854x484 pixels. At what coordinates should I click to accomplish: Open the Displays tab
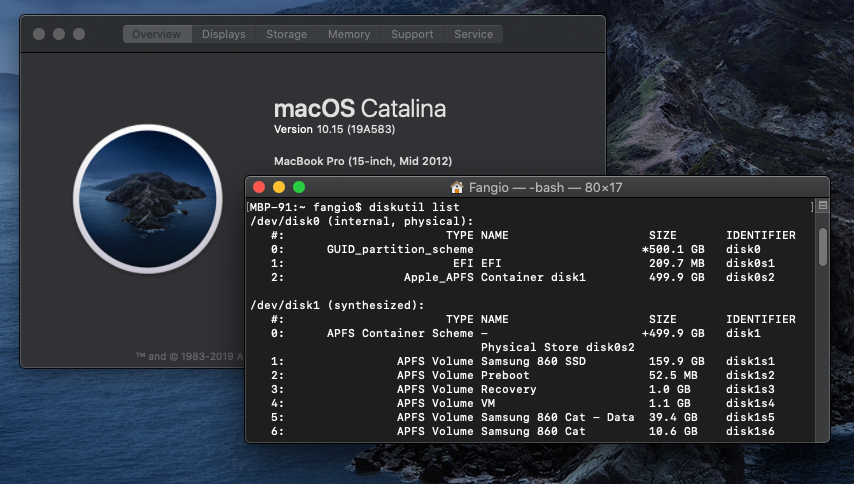pyautogui.click(x=223, y=34)
